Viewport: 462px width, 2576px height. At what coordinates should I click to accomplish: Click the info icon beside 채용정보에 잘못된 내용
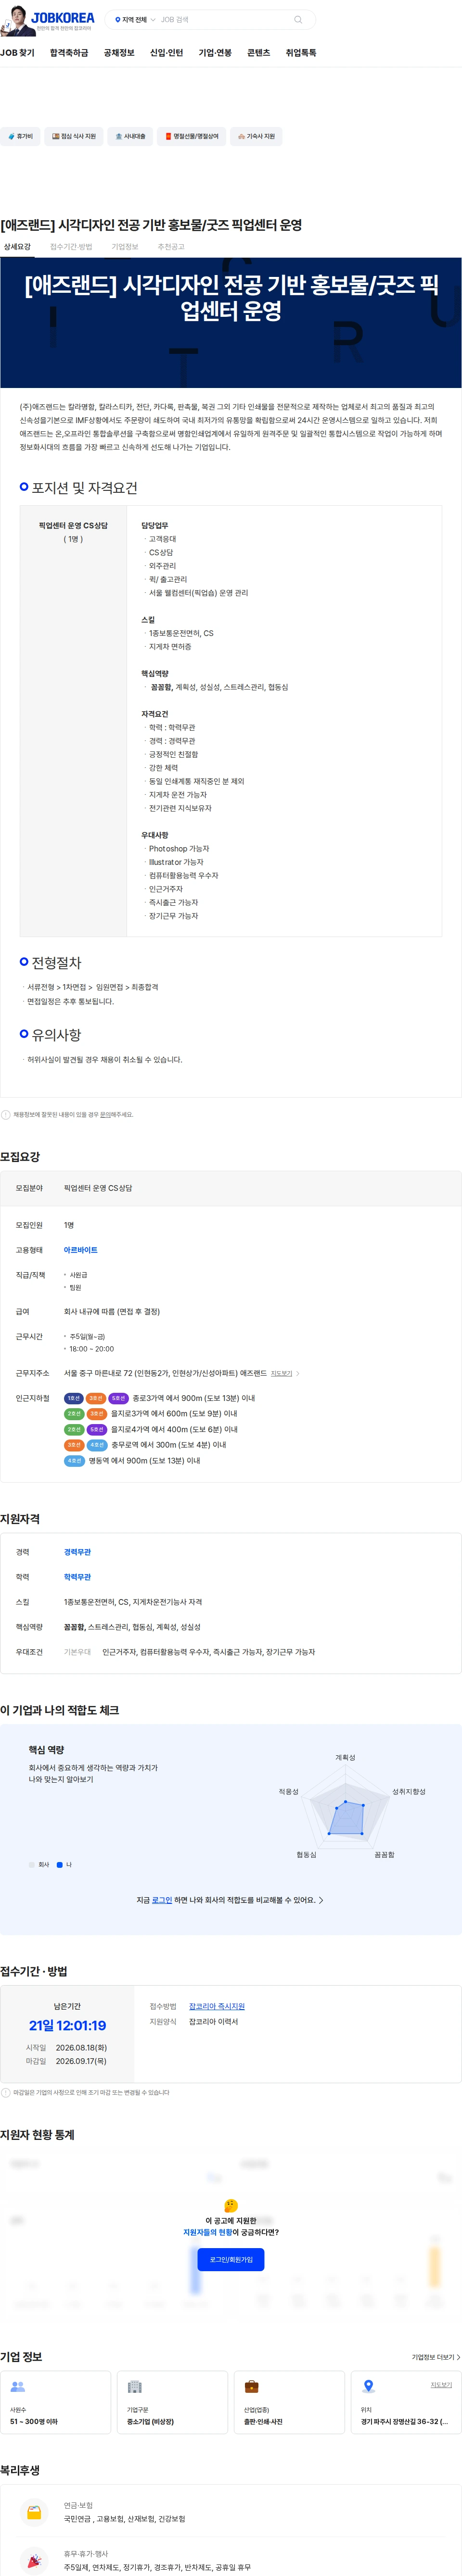coord(6,1114)
